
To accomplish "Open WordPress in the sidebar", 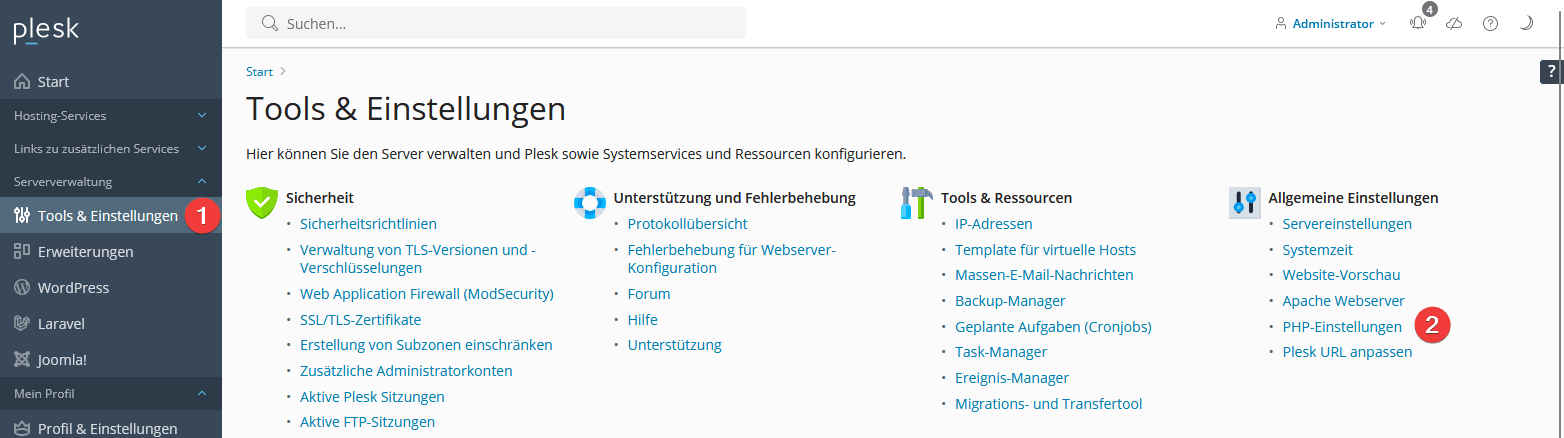I will 111,287.
